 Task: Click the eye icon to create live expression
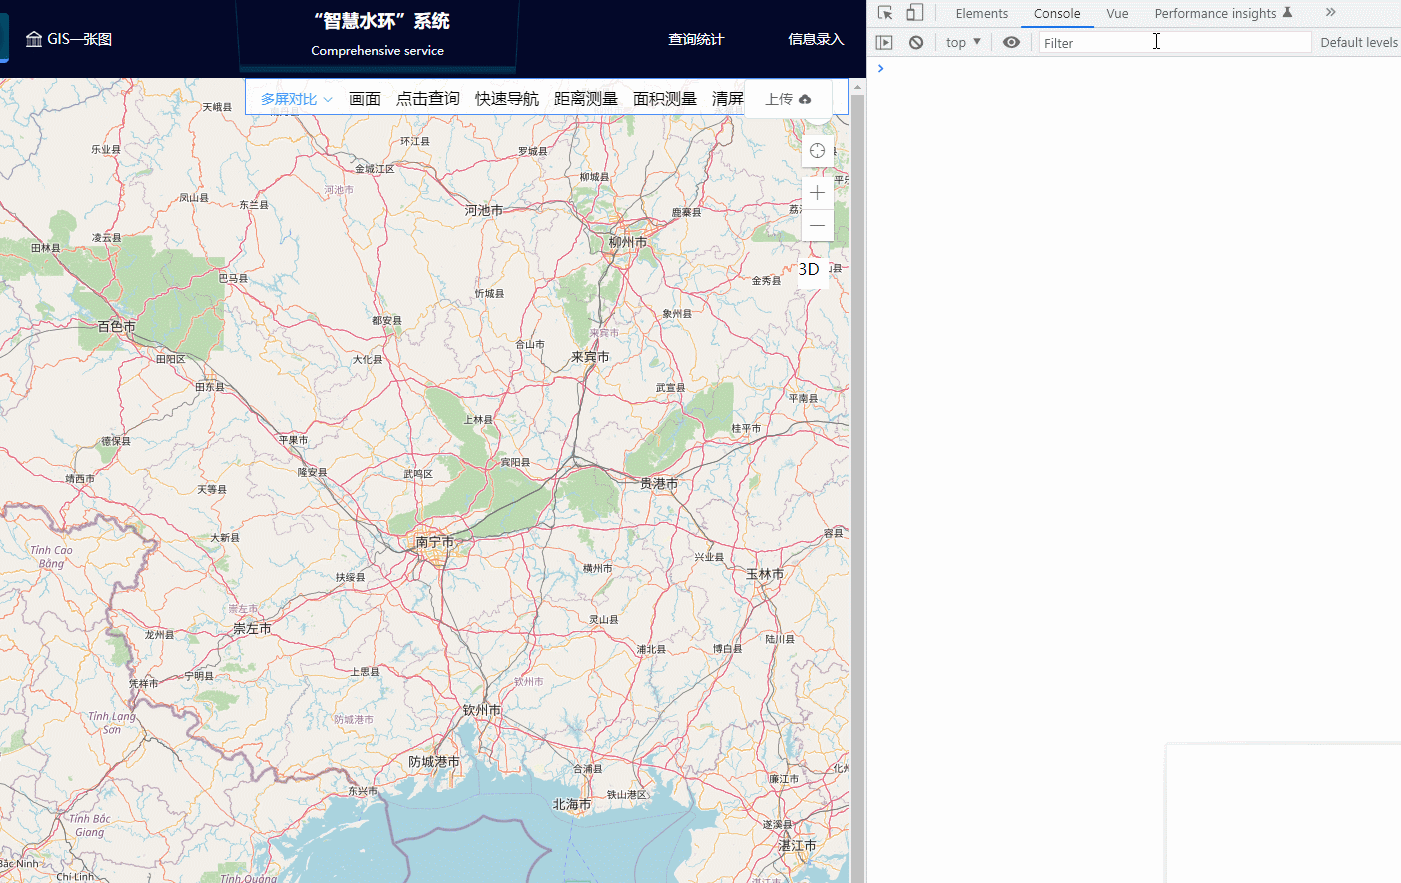tap(1011, 41)
